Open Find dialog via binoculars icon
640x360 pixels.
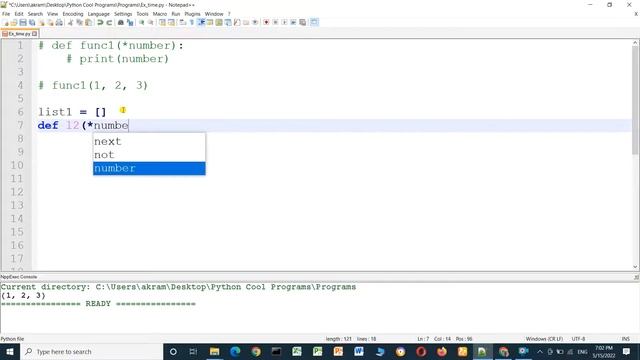121,22
